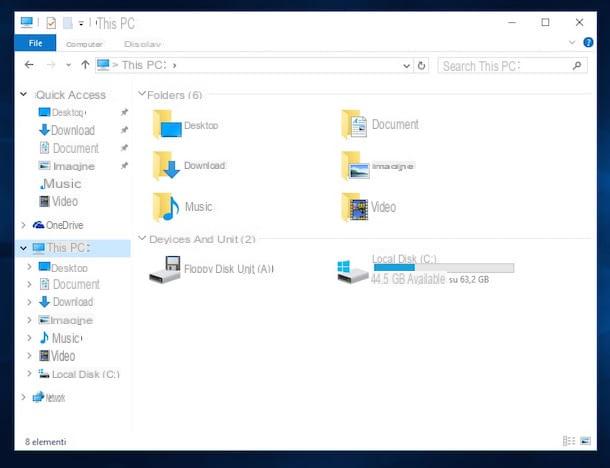610x468 pixels.
Task: Click the Search This PC field
Action: (x=512, y=66)
